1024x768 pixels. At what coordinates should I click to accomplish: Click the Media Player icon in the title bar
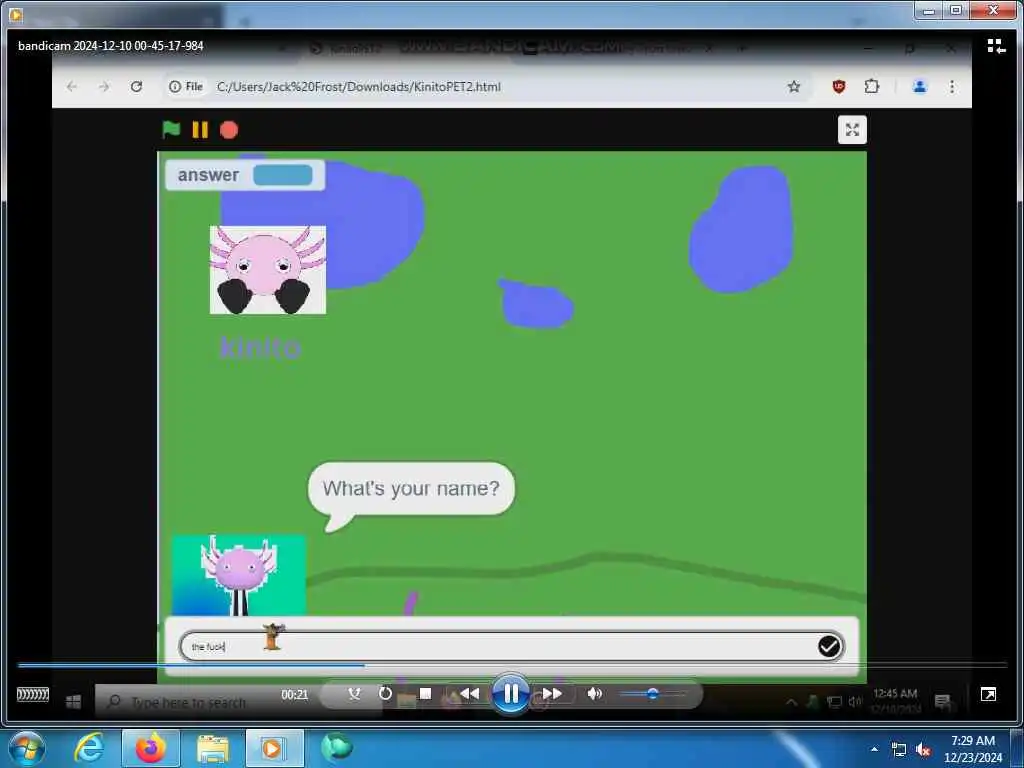coord(16,13)
